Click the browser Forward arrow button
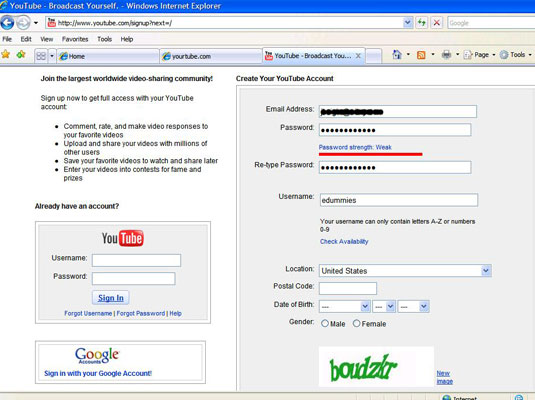 click(x=23, y=23)
